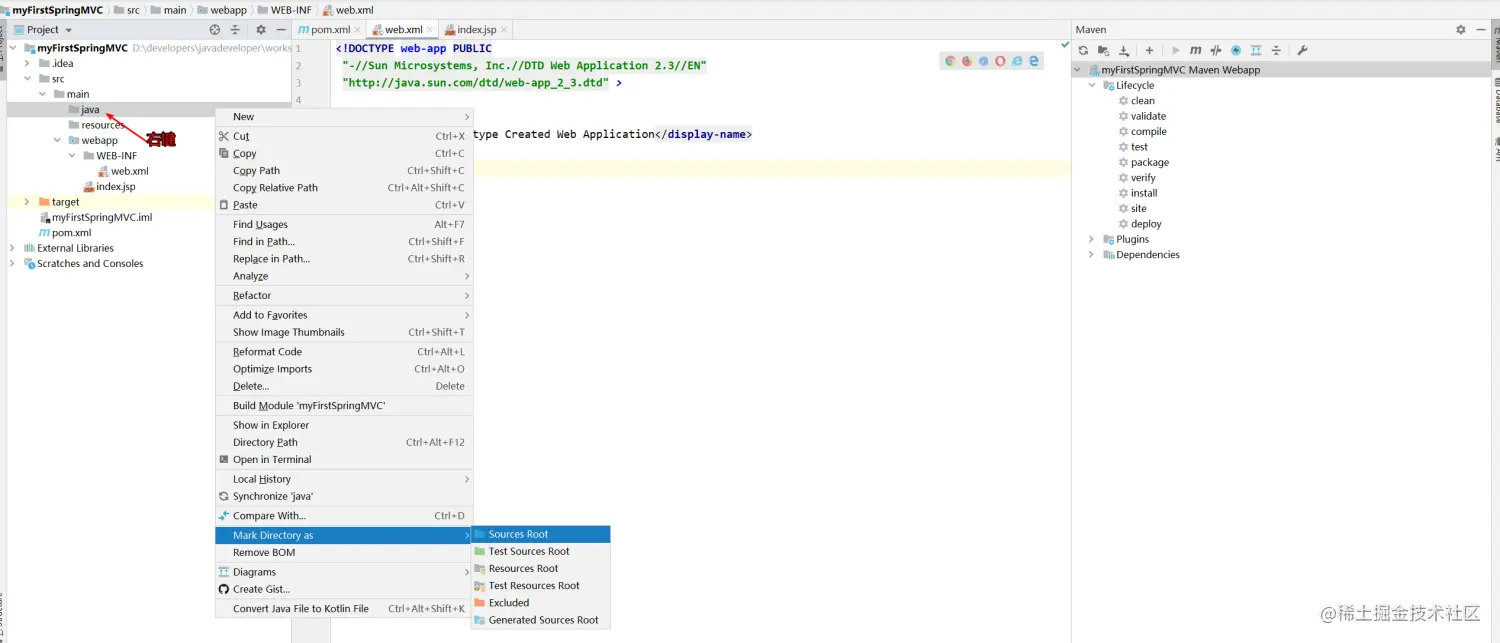
Task: Choose Excluded in Mark Directory submenu
Action: (541, 603)
